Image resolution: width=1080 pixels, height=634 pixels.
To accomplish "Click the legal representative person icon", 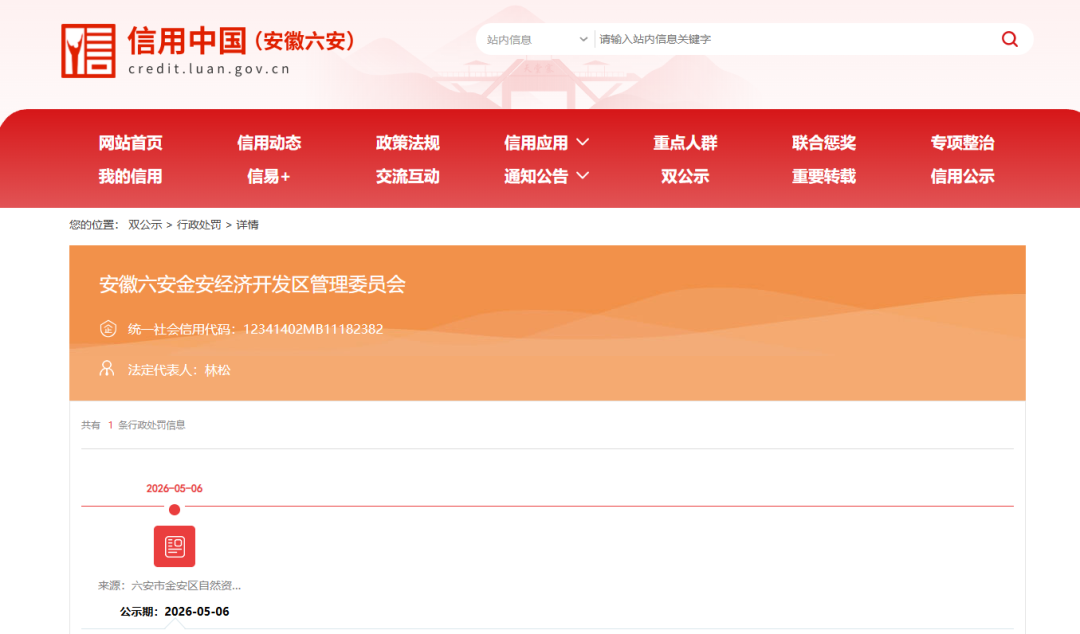I will [x=107, y=369].
